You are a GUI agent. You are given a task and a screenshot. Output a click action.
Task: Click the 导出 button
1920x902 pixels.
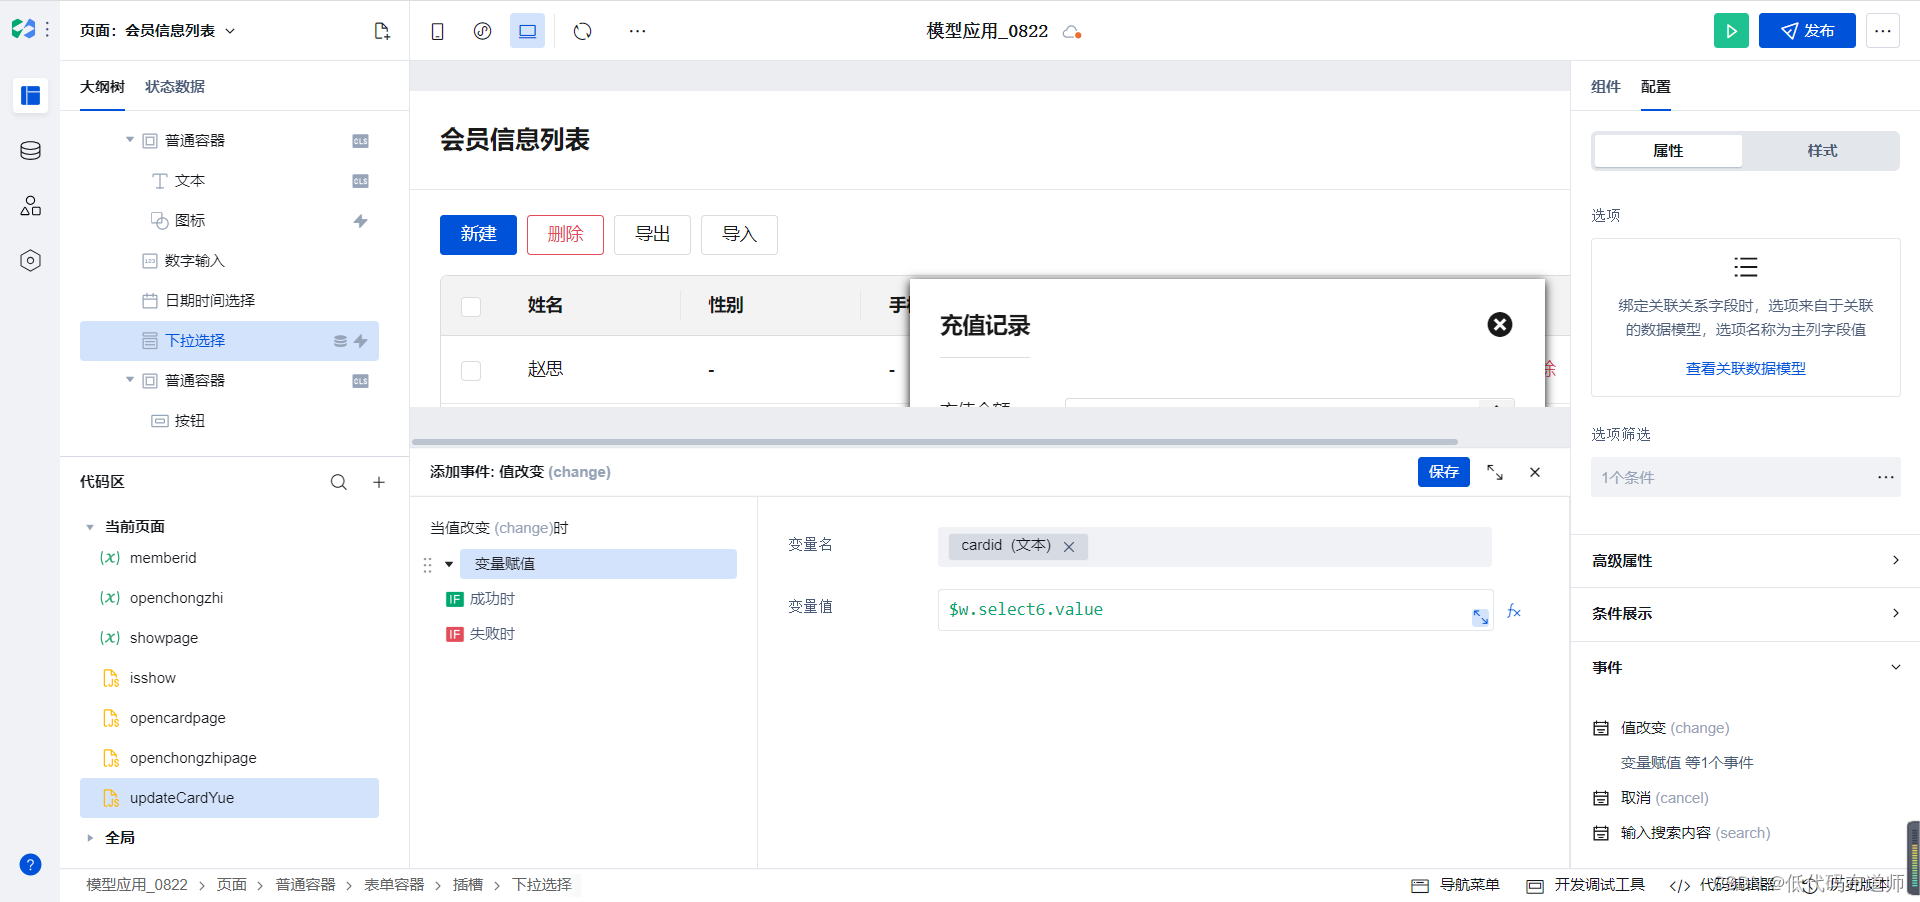(652, 235)
